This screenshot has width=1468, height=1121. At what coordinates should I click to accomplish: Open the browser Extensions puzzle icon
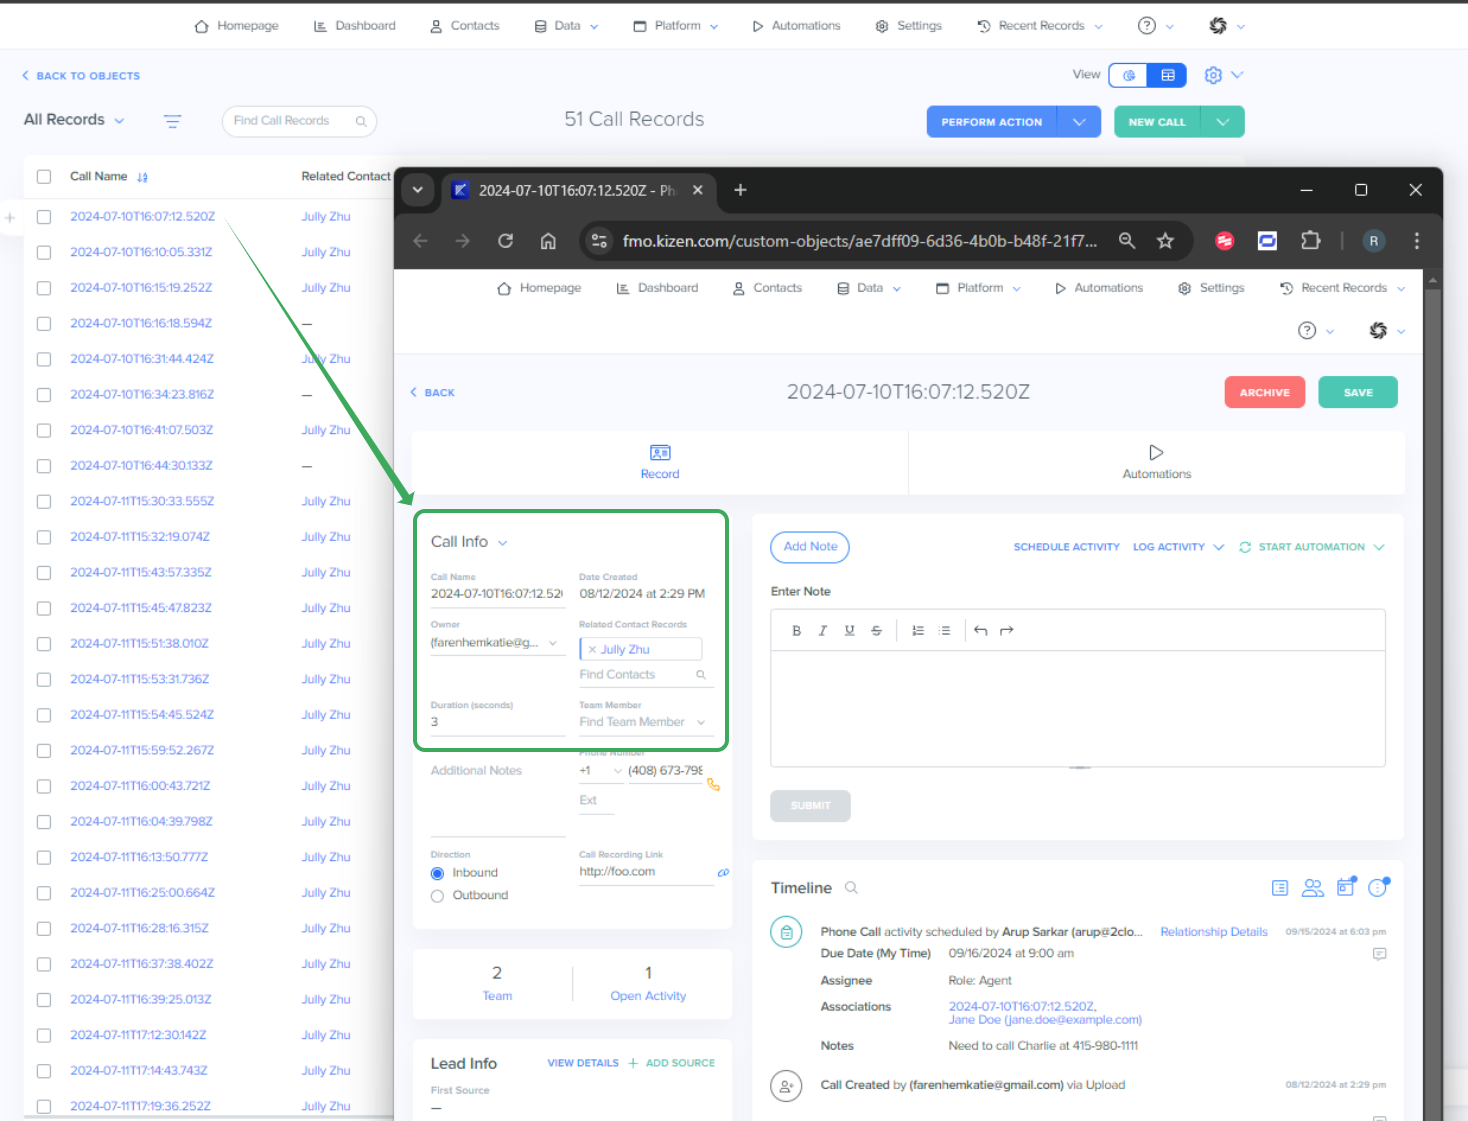coord(1310,241)
